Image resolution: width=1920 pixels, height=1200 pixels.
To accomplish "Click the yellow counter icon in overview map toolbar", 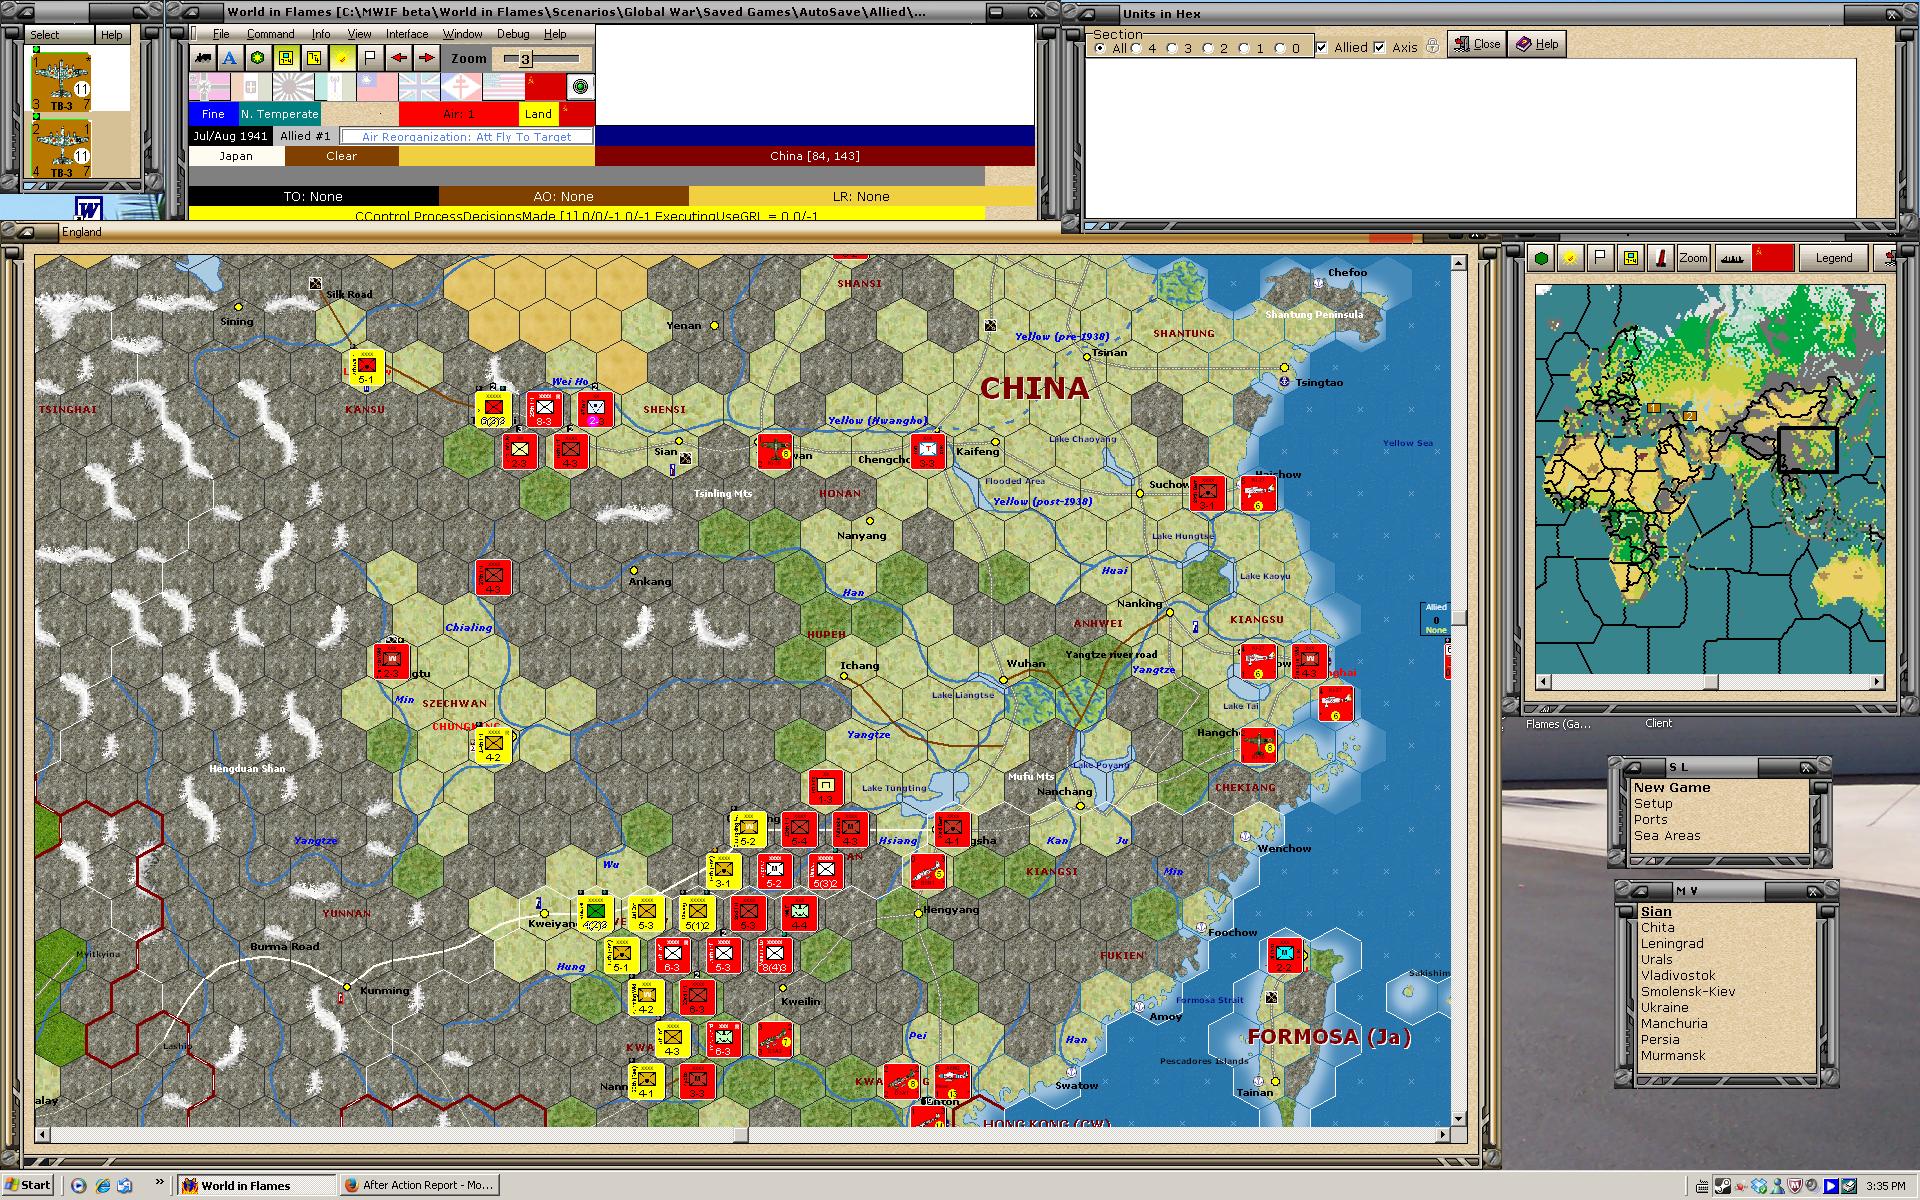I will coord(1631,258).
